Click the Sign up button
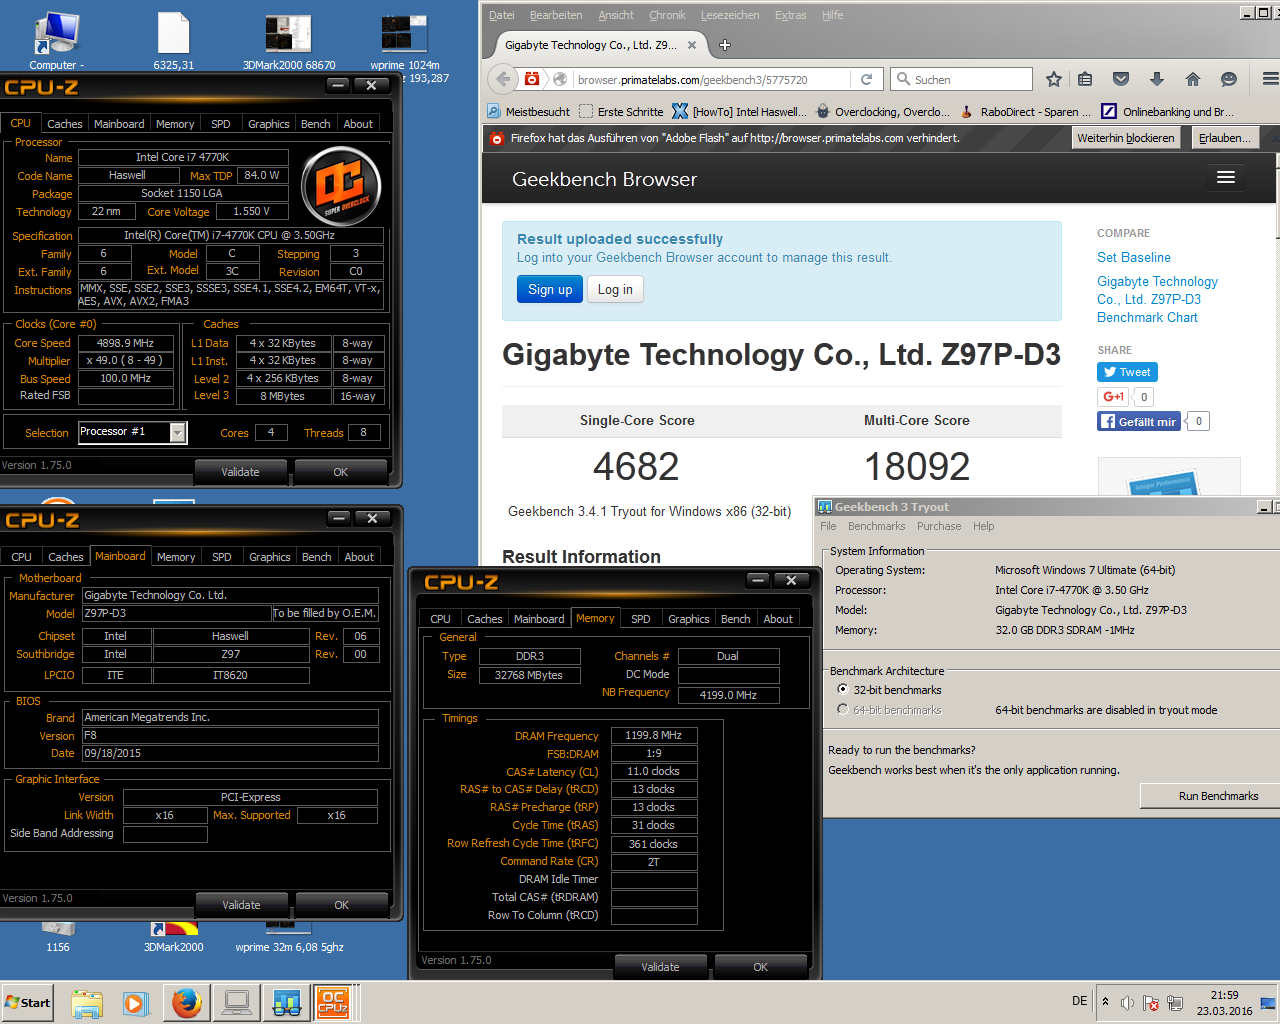This screenshot has height=1024, width=1280. [550, 289]
